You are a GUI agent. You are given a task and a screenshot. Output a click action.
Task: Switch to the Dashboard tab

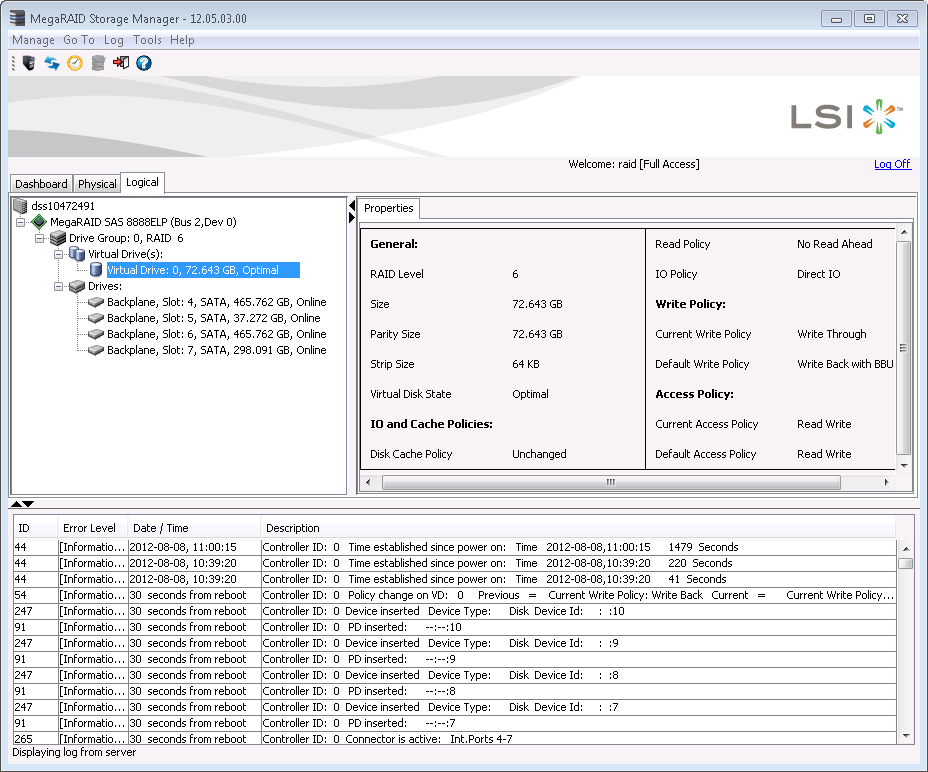41,184
